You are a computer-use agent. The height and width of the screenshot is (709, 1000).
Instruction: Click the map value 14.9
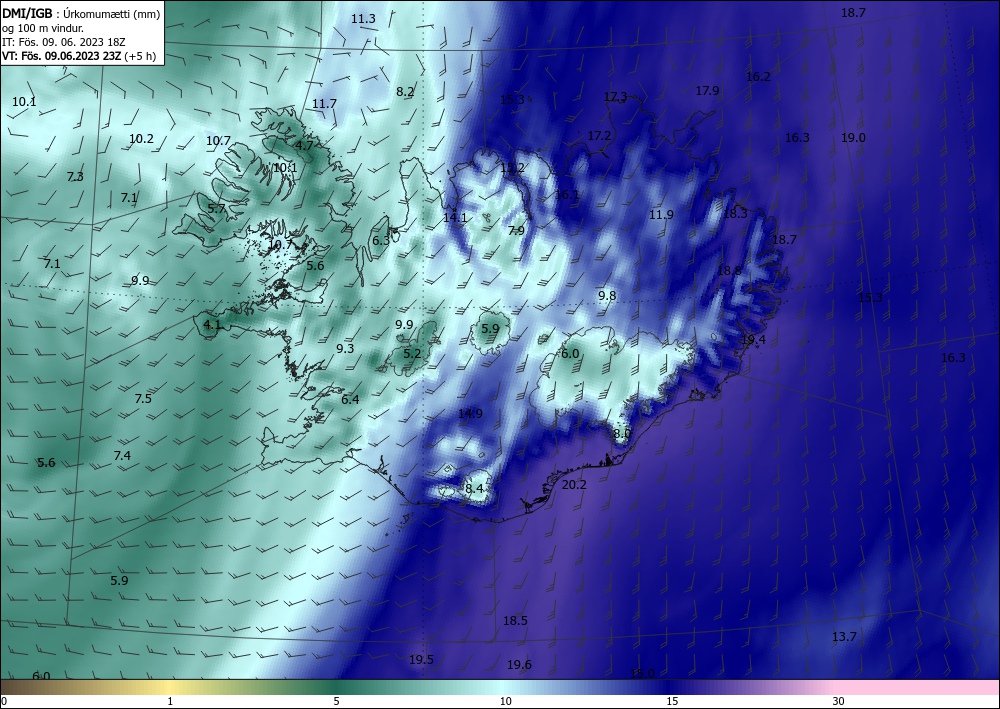pyautogui.click(x=471, y=413)
